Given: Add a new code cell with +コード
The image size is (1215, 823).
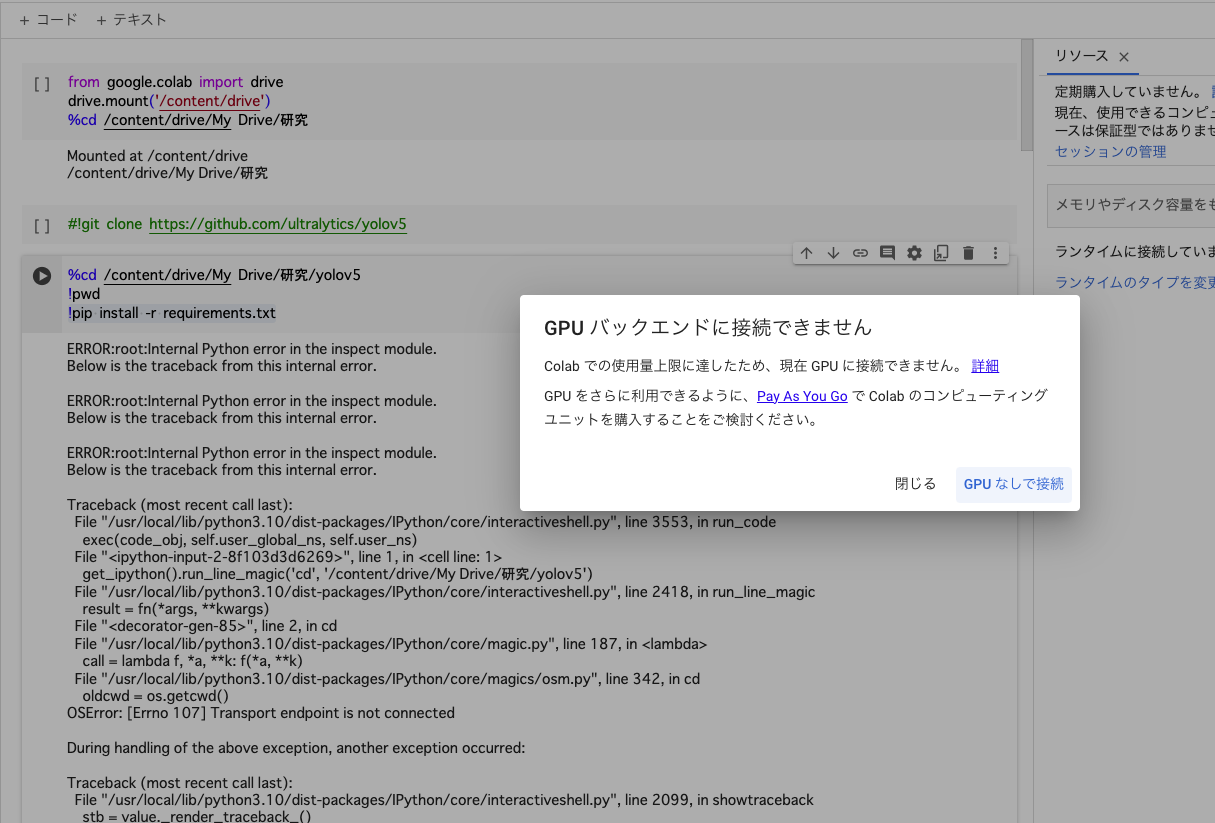Looking at the screenshot, I should click(x=48, y=18).
